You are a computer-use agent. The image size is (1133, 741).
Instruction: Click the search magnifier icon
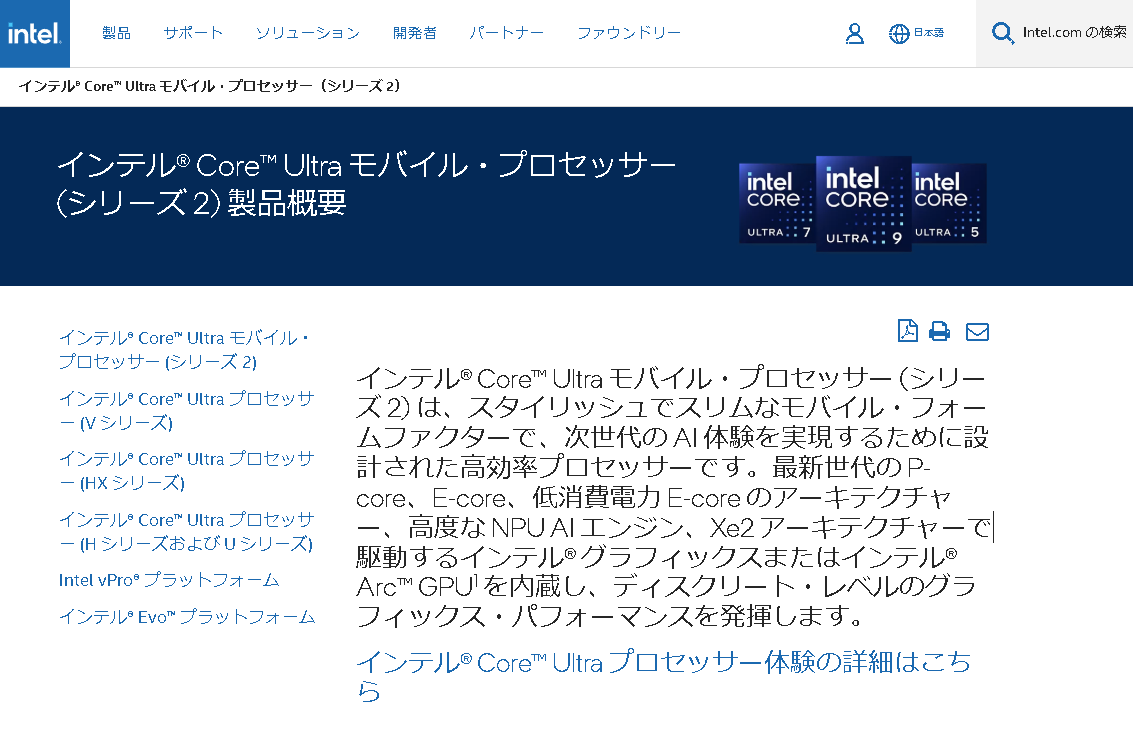coord(1001,32)
